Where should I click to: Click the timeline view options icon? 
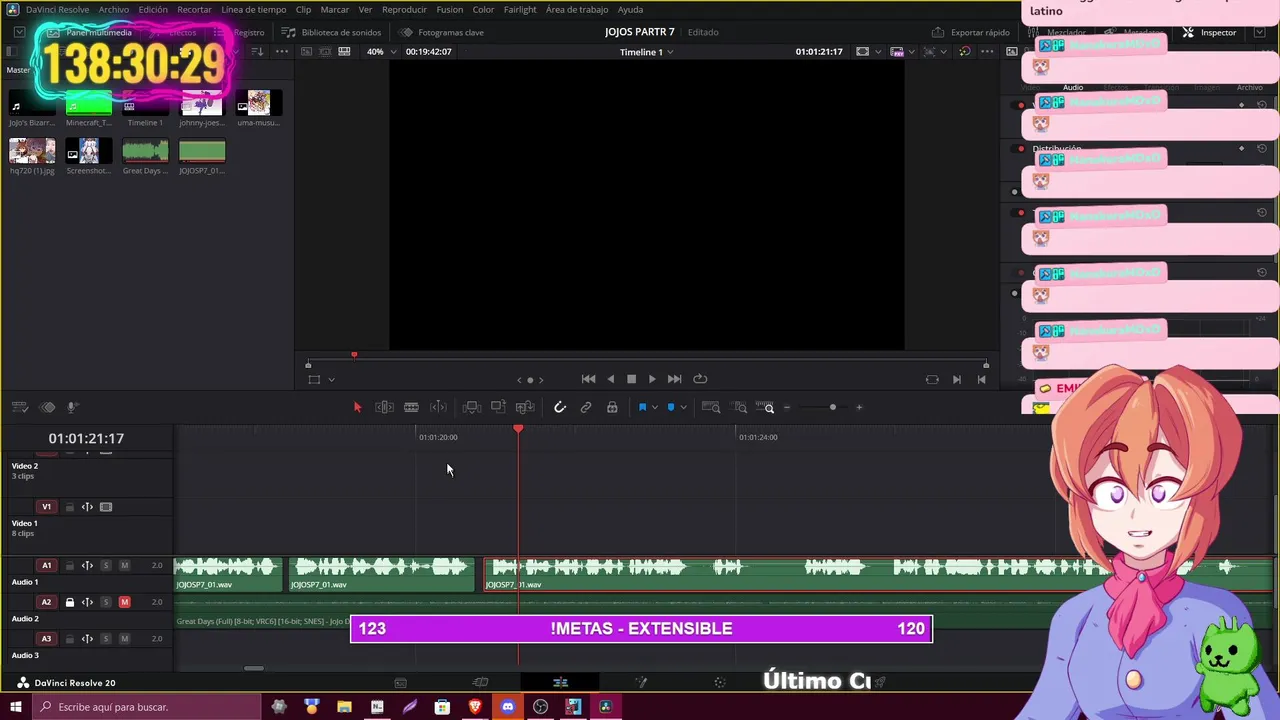pyautogui.click(x=19, y=407)
